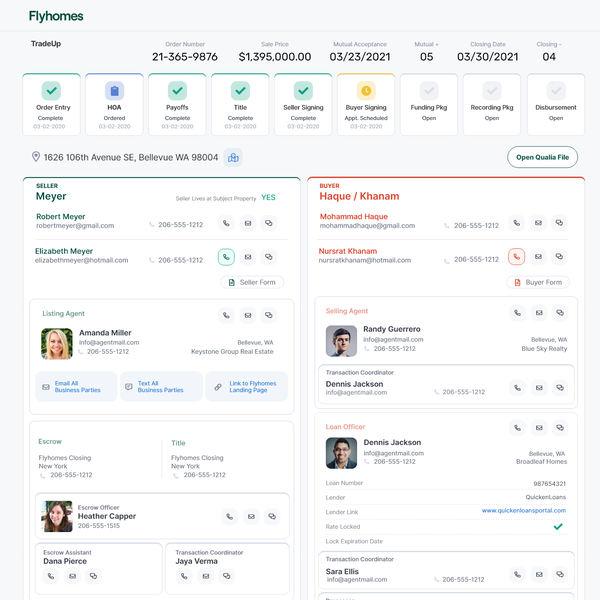The width and height of the screenshot is (600, 600).
Task: Click link icon in Loan Officer card
Action: pyautogui.click(x=560, y=428)
